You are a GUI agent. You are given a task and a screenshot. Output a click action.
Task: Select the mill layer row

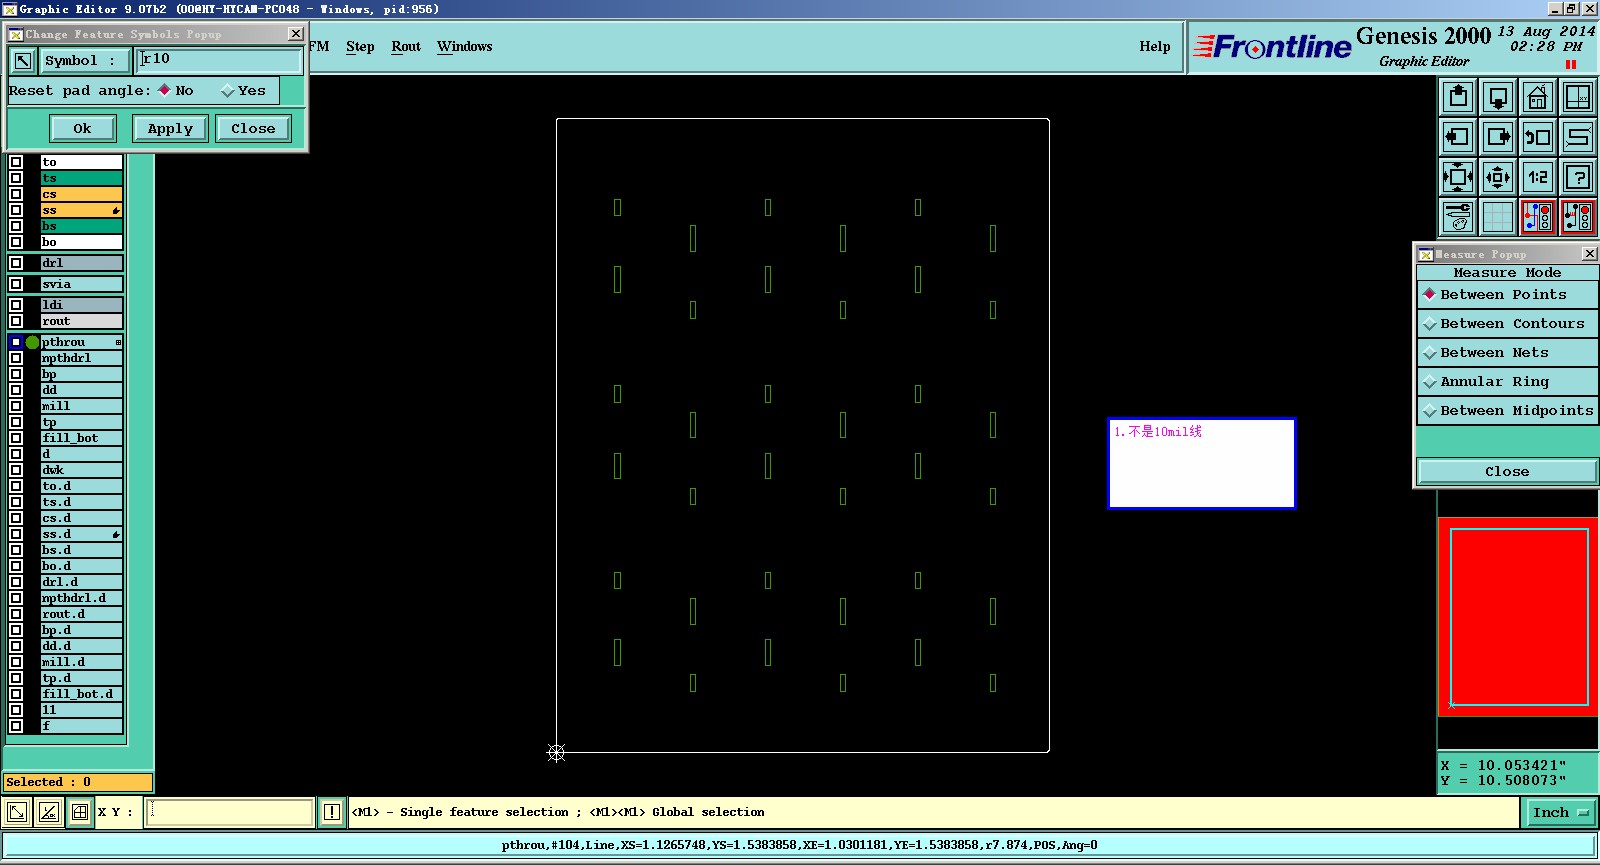(81, 406)
